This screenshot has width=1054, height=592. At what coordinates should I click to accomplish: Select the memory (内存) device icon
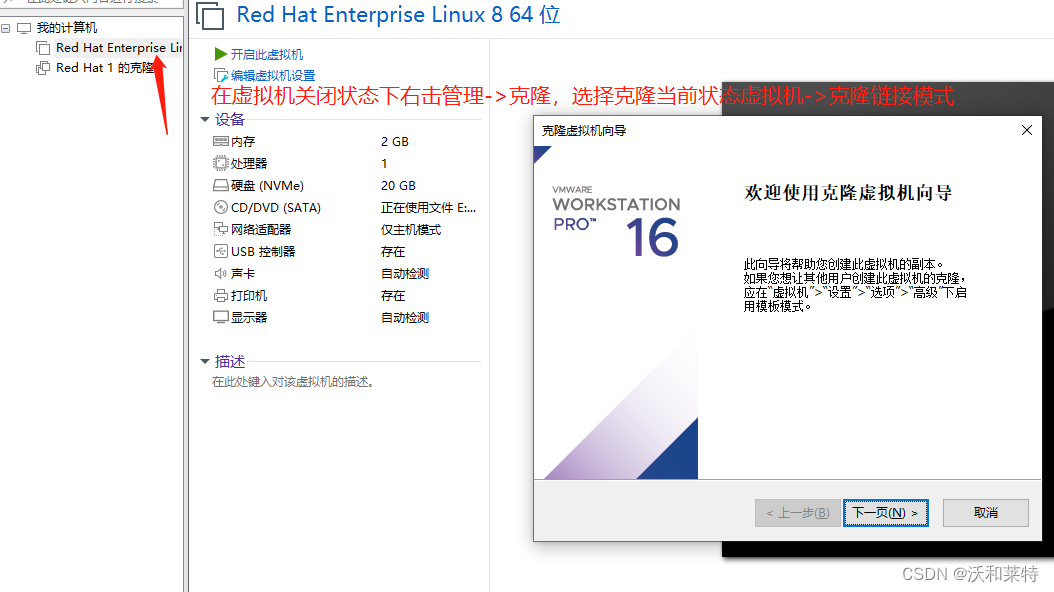[220, 141]
